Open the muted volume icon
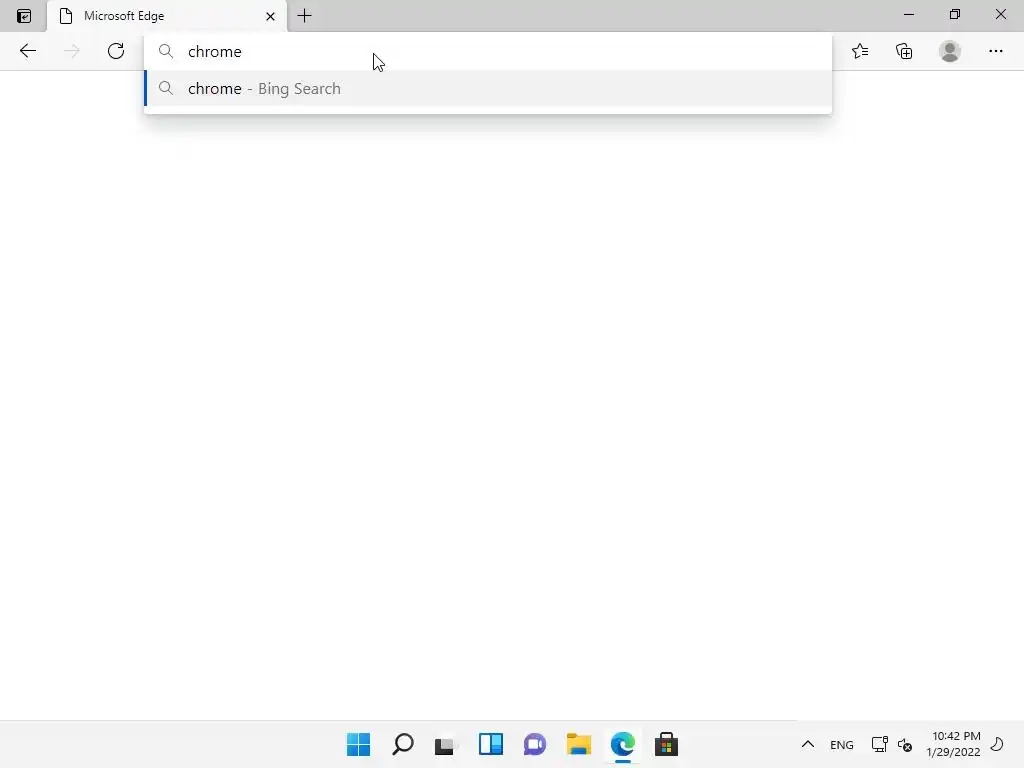 904,744
